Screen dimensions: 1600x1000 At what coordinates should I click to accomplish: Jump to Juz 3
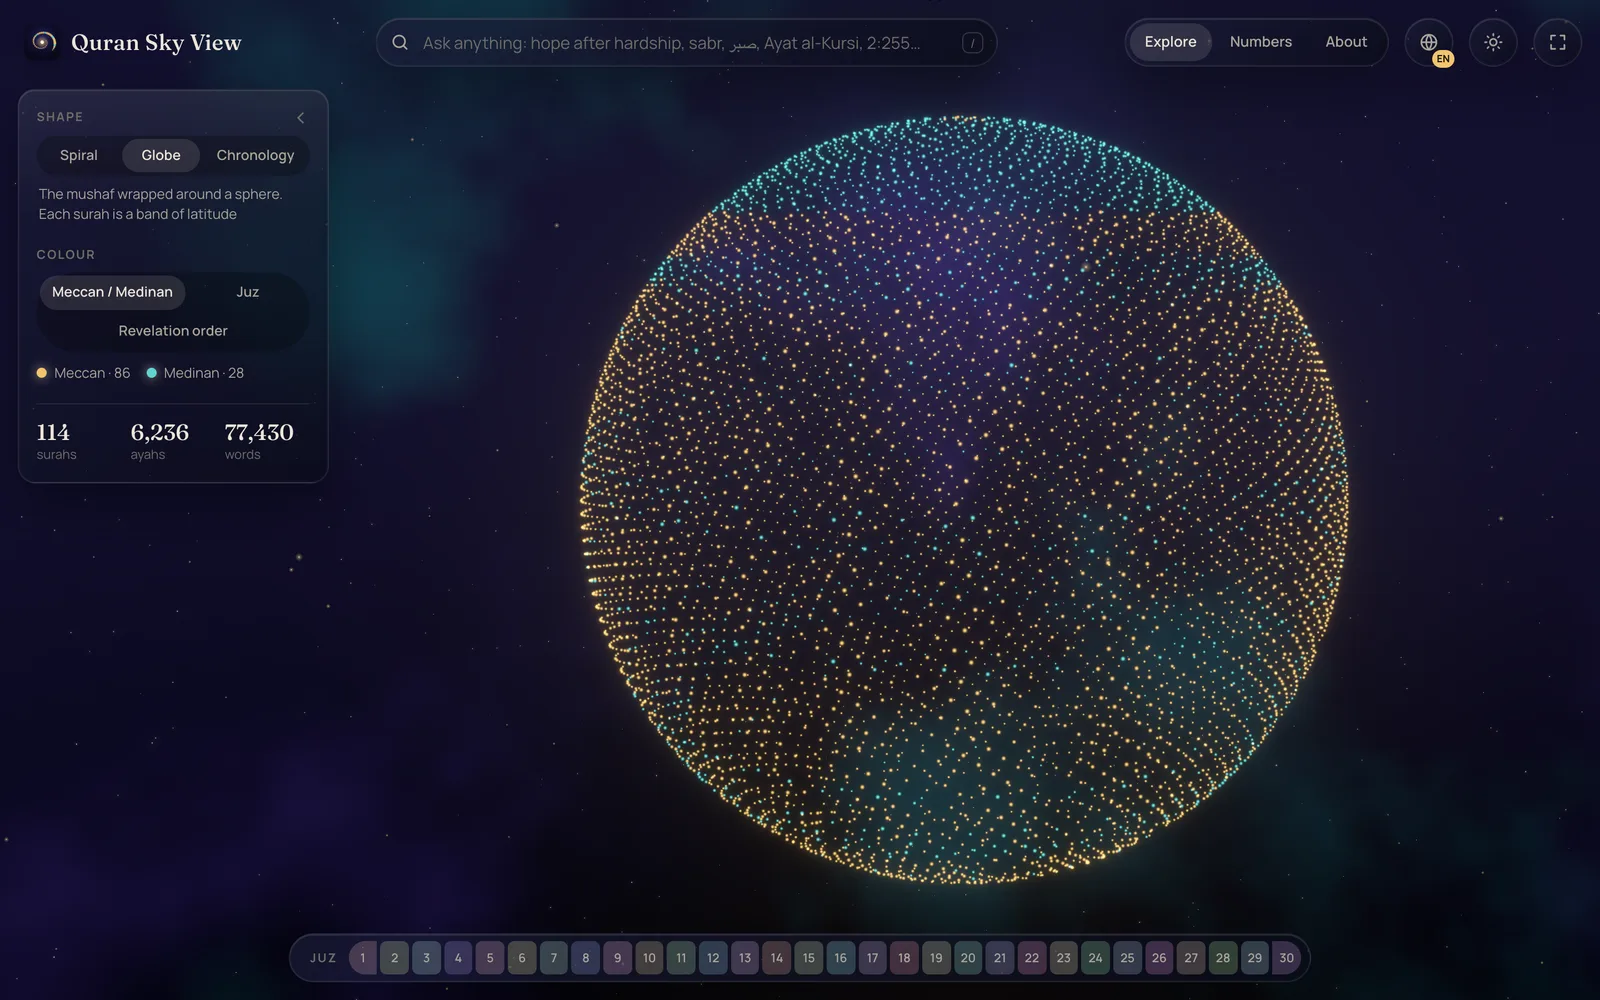coord(426,958)
